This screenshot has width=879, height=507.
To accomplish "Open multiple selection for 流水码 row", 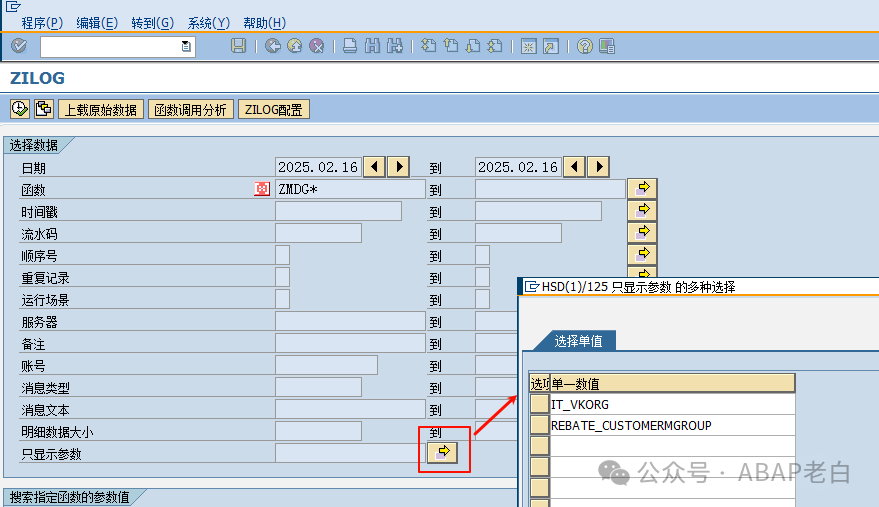I will 642,232.
